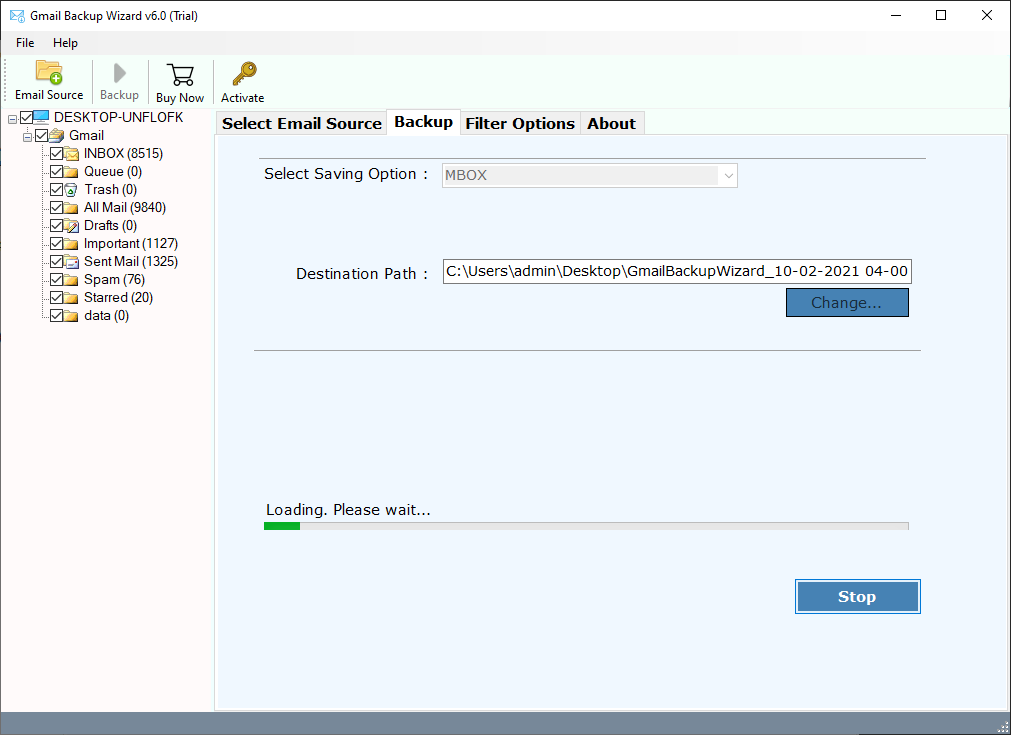Click the Activate key icon
1011x735 pixels.
[x=244, y=74]
